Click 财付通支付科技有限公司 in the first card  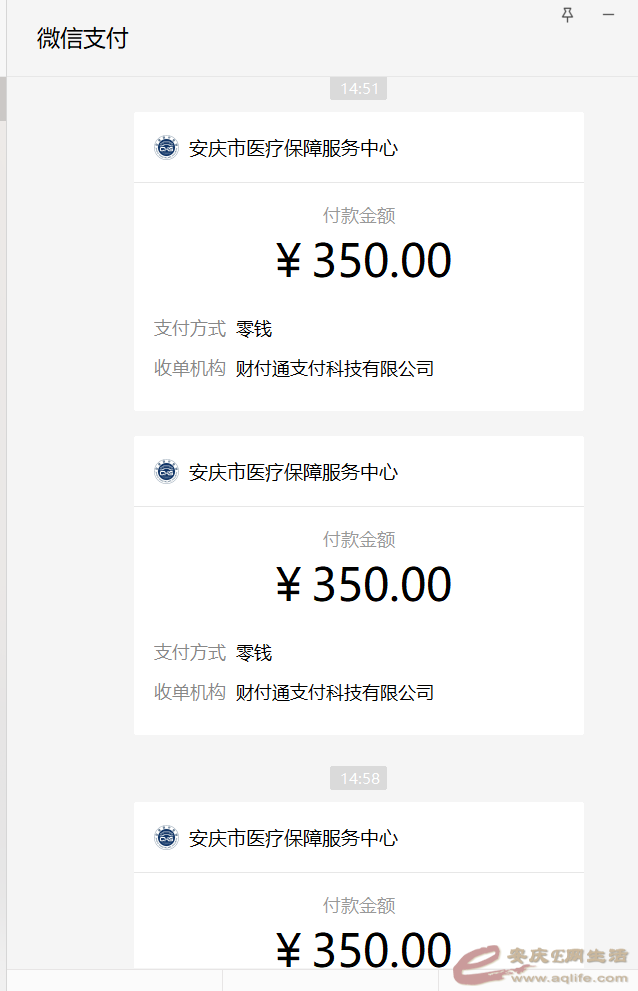pyautogui.click(x=335, y=369)
